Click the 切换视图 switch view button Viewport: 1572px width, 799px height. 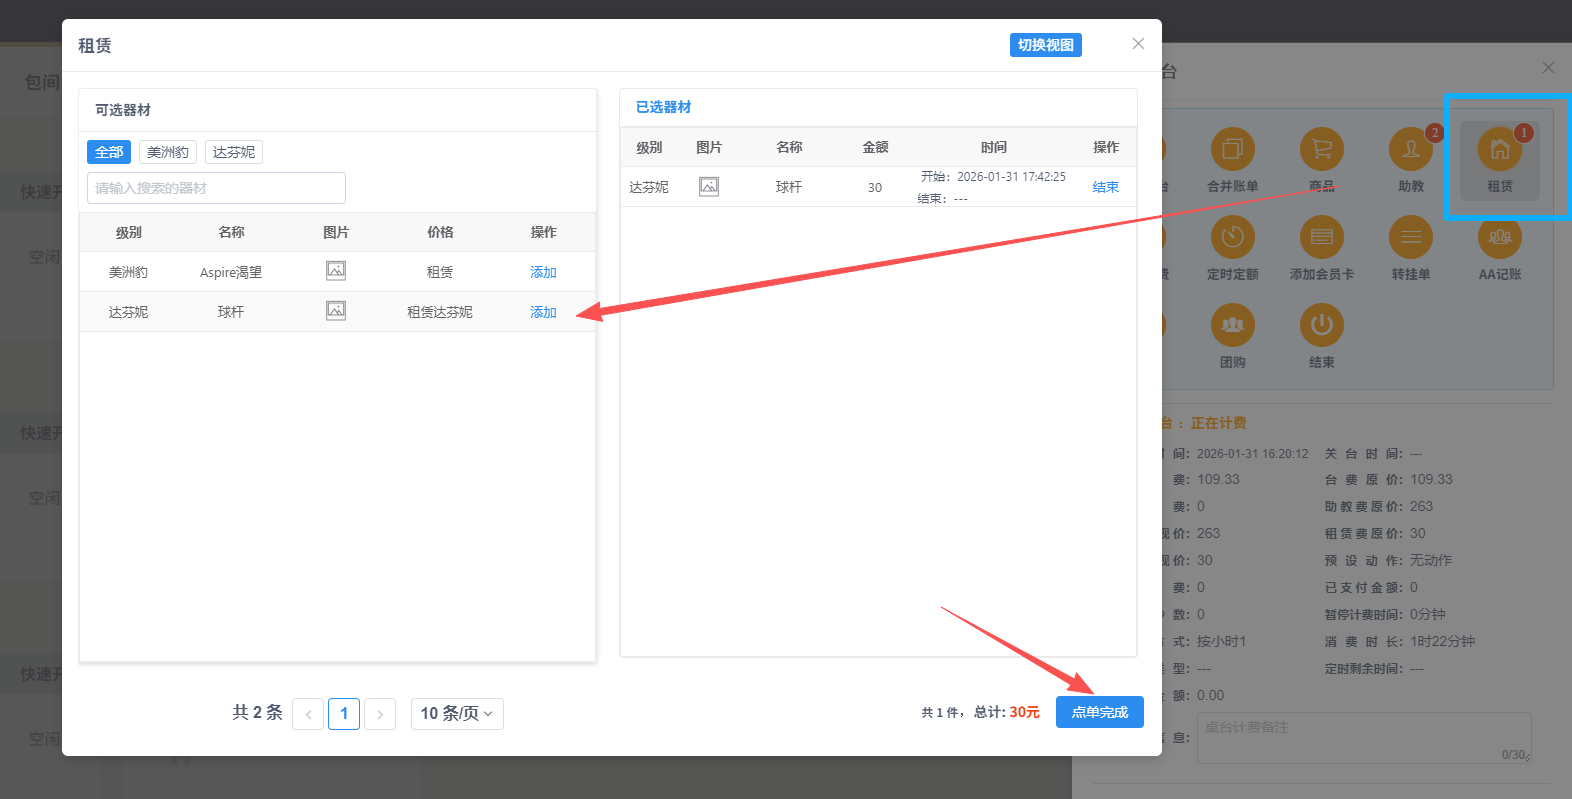point(1045,45)
